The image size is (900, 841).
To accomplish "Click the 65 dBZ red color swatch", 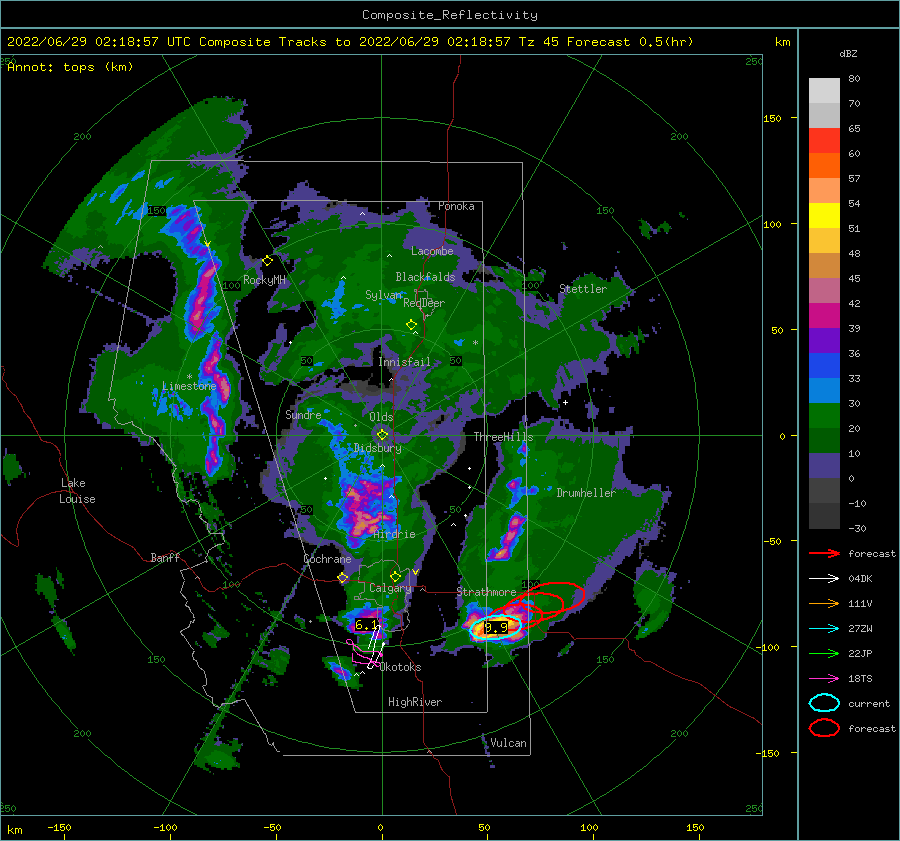I will 824,140.
